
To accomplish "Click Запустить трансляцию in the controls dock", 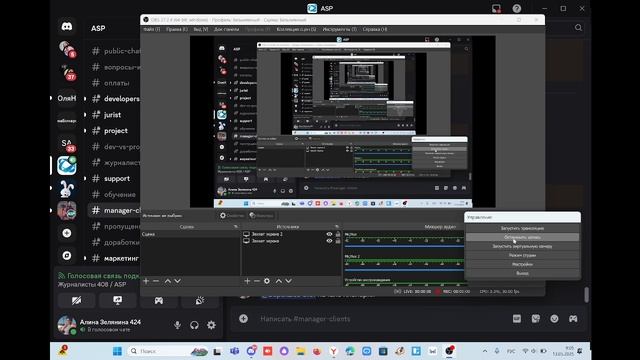I will (x=522, y=228).
